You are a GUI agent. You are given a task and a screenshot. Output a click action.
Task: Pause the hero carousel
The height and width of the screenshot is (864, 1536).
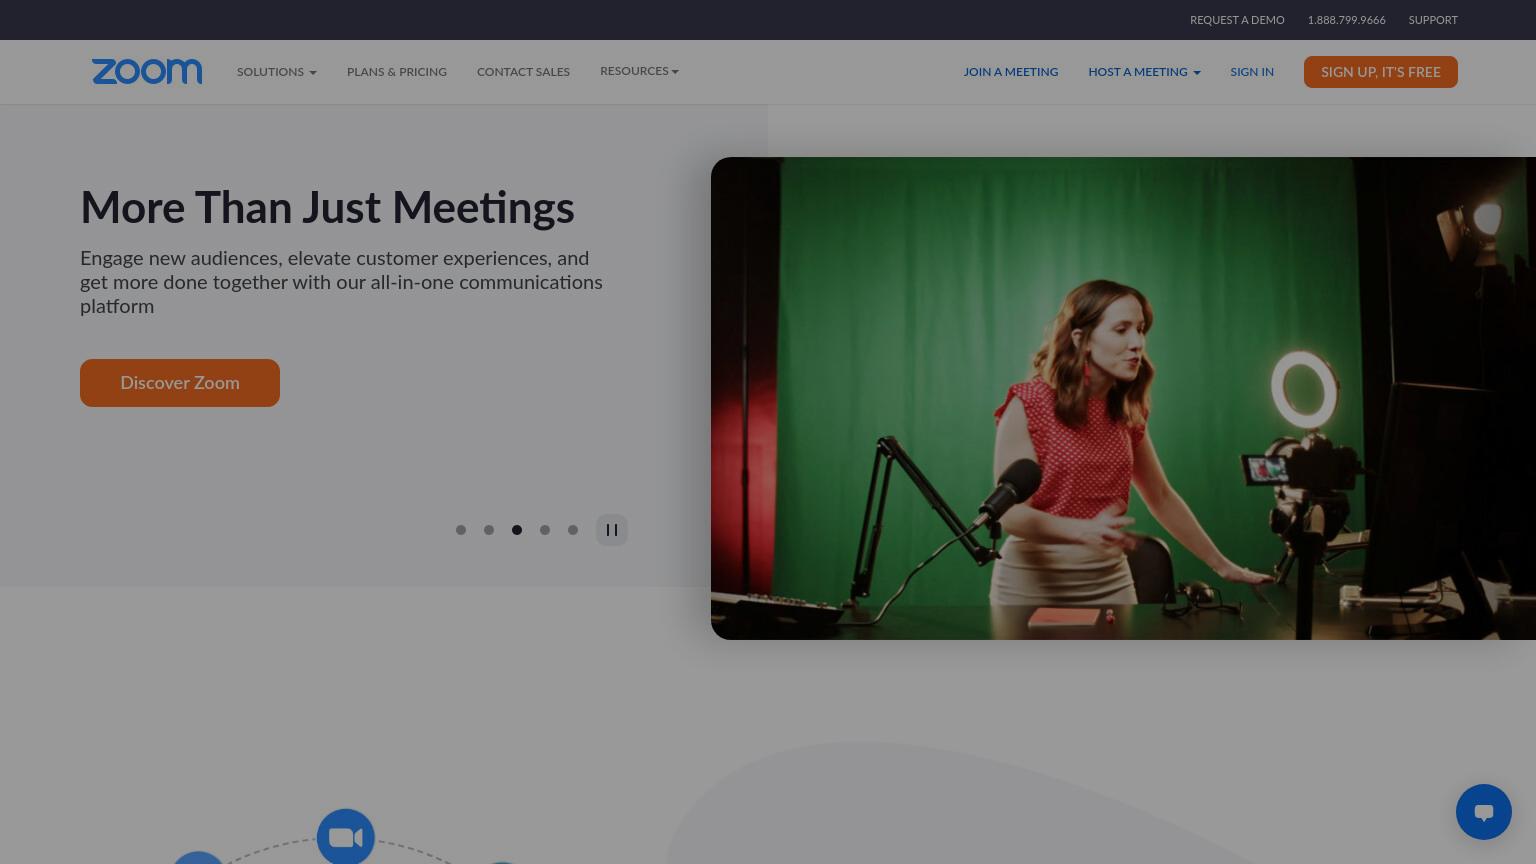click(612, 530)
